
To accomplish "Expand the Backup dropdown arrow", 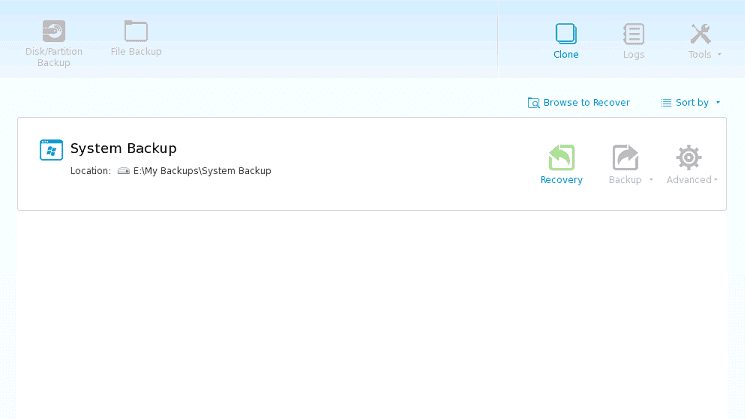I will (651, 180).
